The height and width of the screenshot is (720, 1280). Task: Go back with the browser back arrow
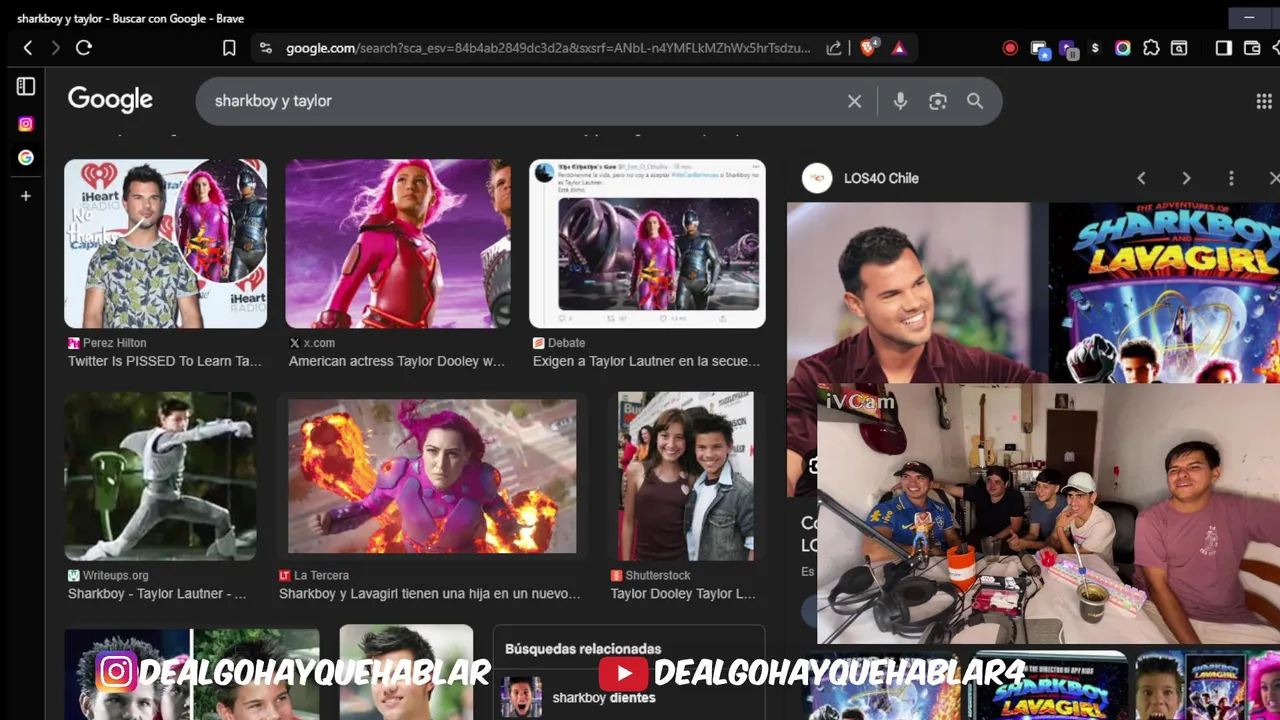coord(28,48)
